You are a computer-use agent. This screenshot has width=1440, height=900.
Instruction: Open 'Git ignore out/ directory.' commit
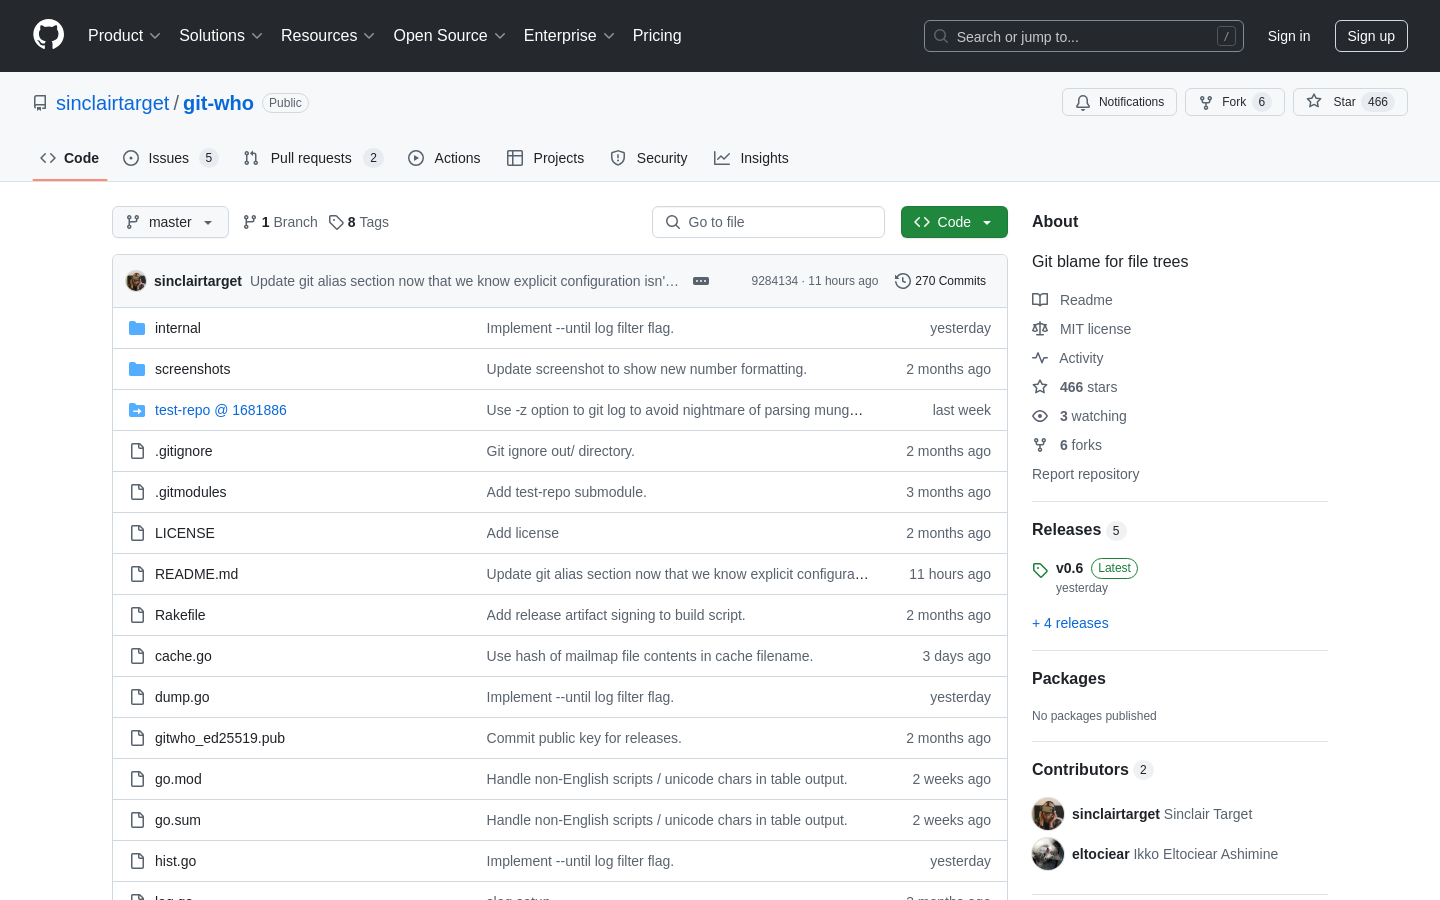pos(561,451)
